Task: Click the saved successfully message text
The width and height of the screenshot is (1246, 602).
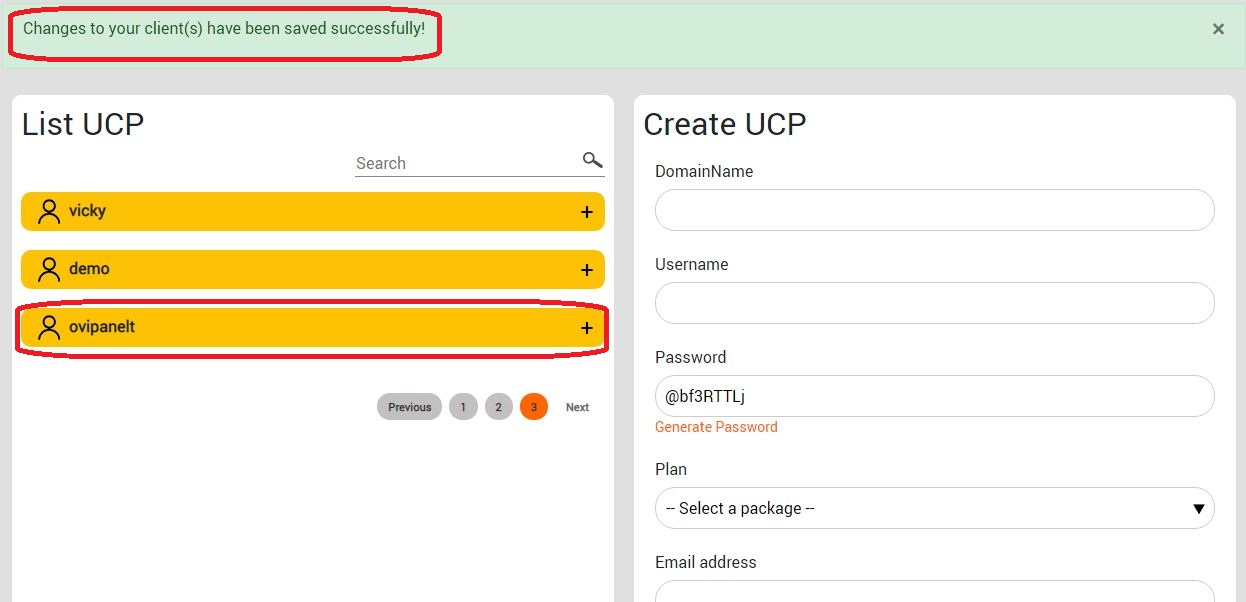Action: [224, 28]
